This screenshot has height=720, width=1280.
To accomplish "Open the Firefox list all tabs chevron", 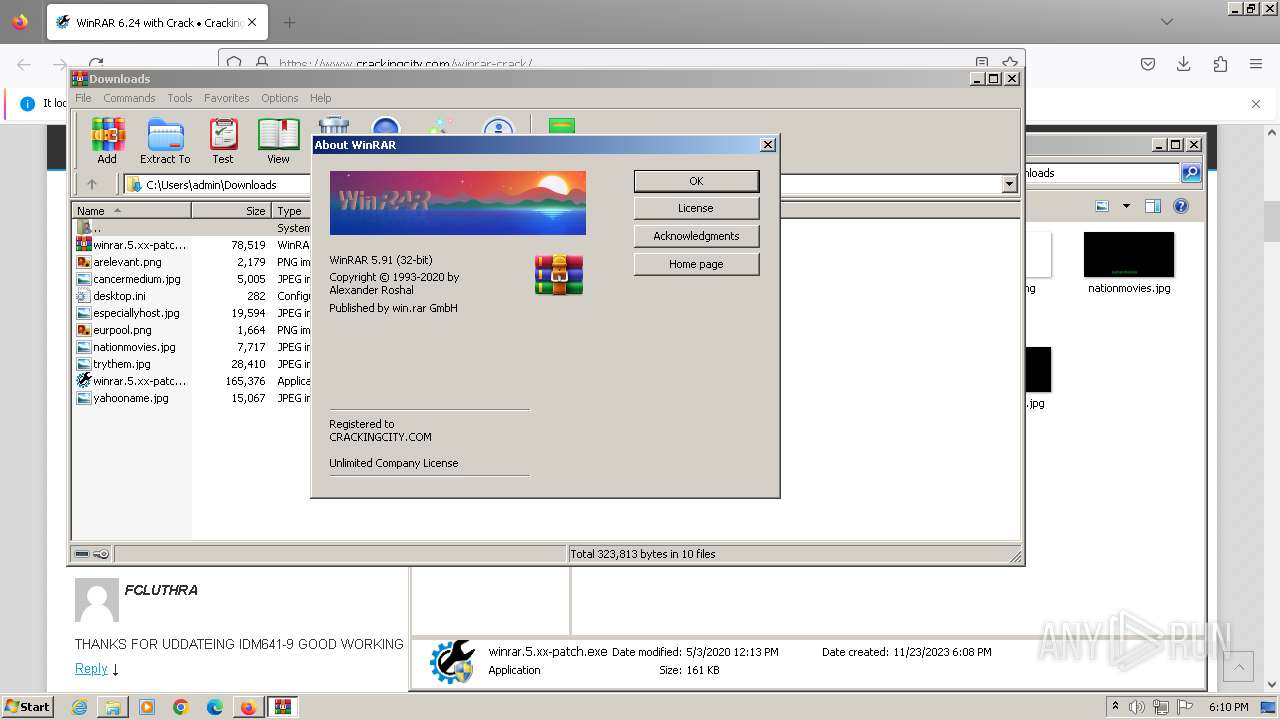I will (1167, 22).
